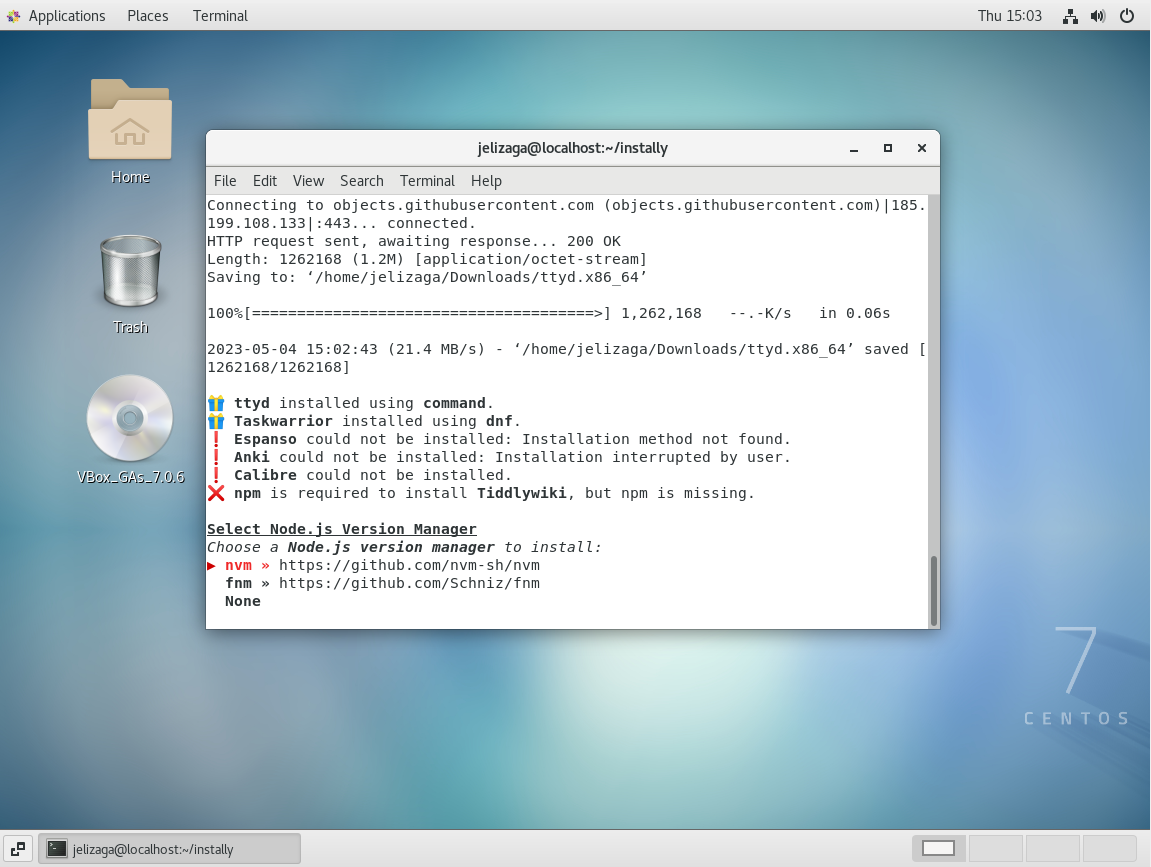Click the Thu 15:03 clock
1151x867 pixels.
click(x=1009, y=15)
